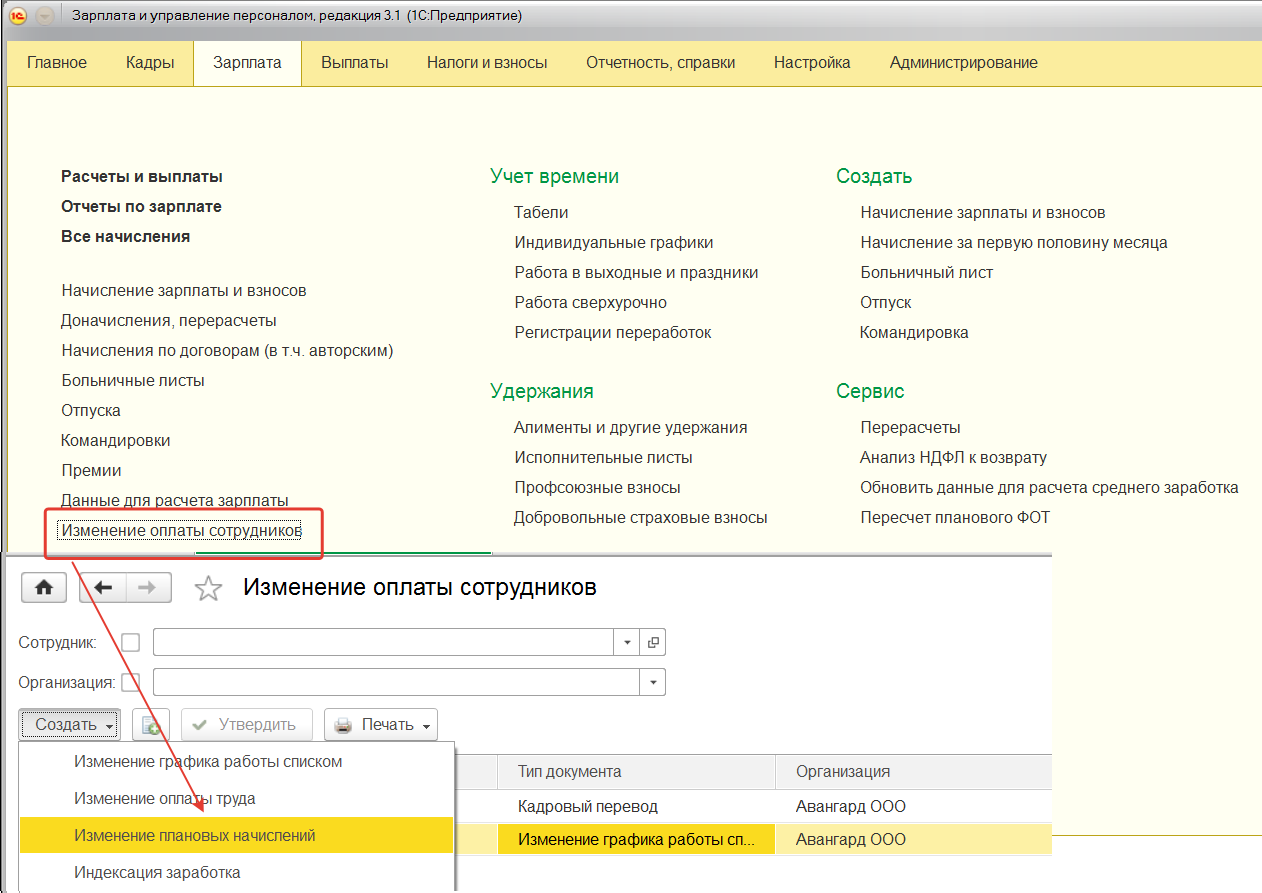Click the create-by-copy document icon

pyautogui.click(x=151, y=725)
